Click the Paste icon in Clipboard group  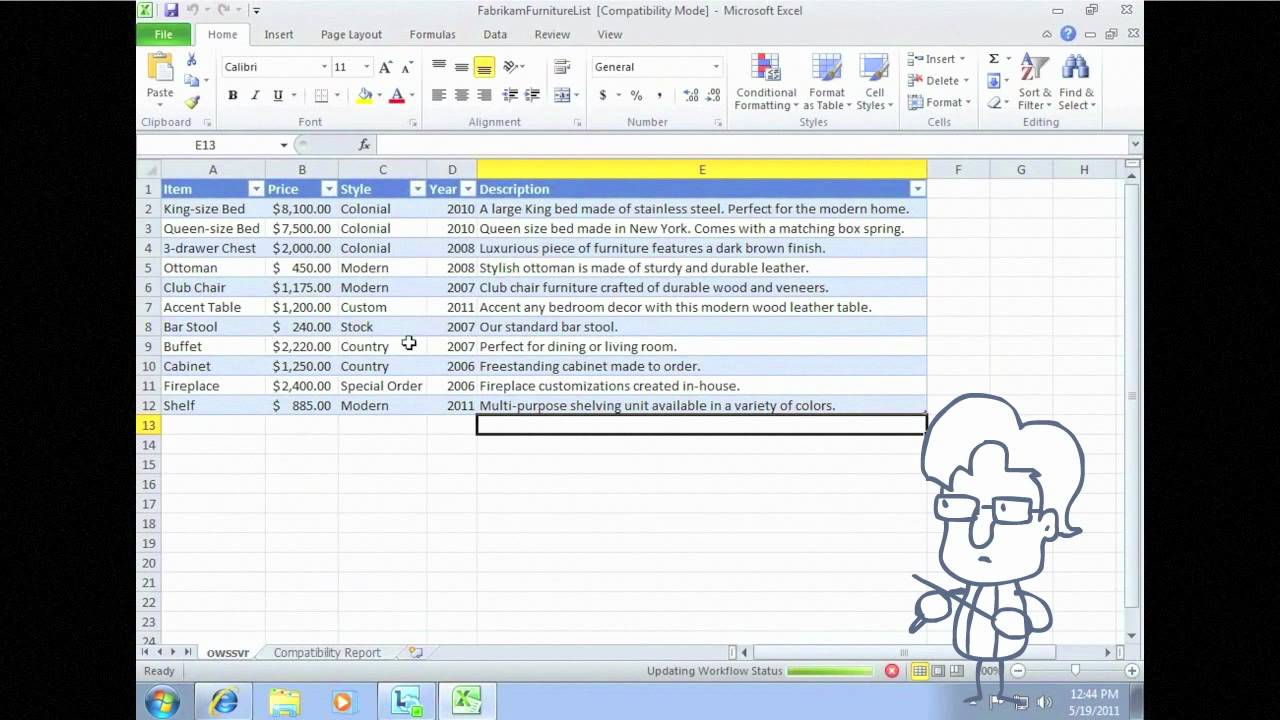click(160, 67)
